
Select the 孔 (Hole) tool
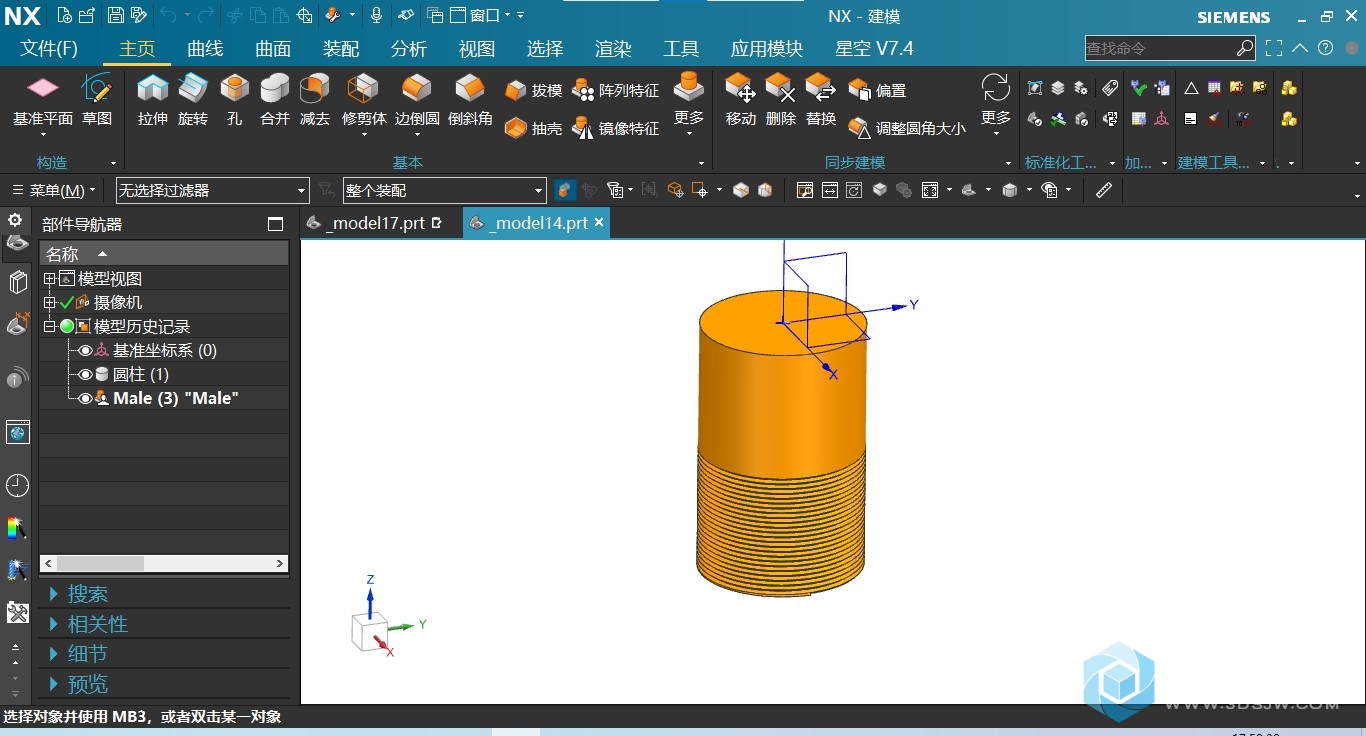tap(234, 100)
